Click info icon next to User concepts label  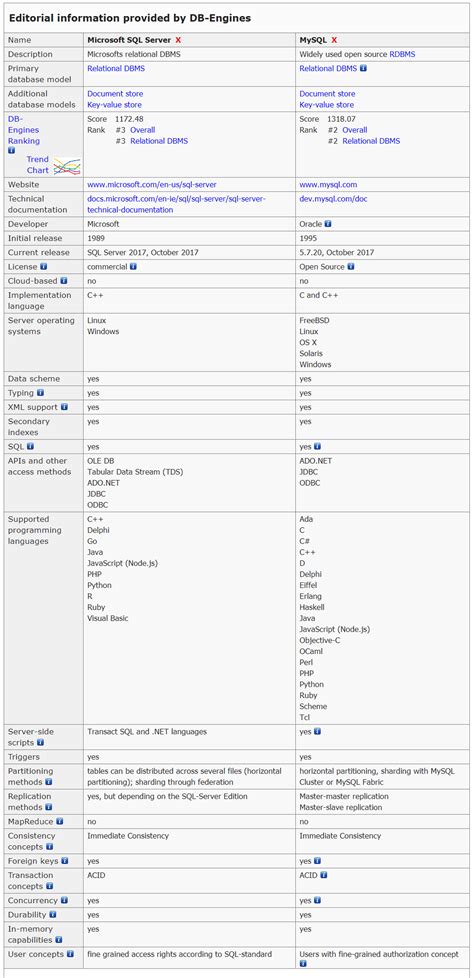click(x=70, y=954)
